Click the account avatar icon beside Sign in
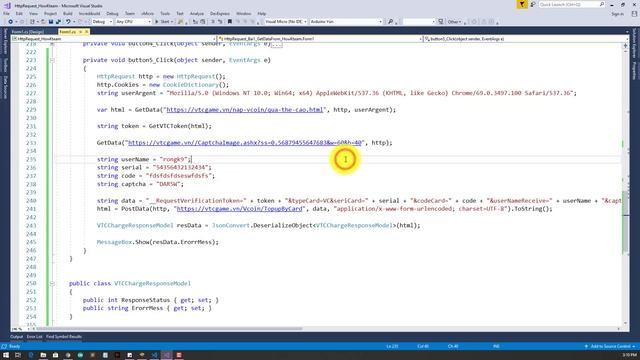Image resolution: width=640 pixels, height=360 pixels. 634,13
